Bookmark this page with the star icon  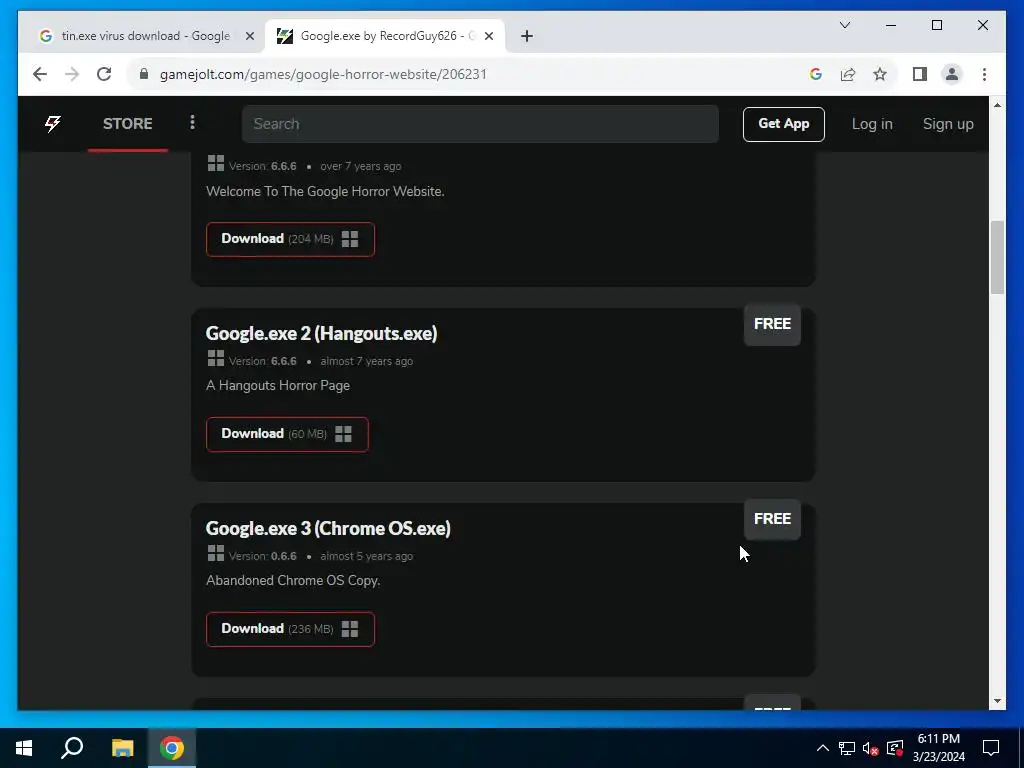pyautogui.click(x=880, y=74)
